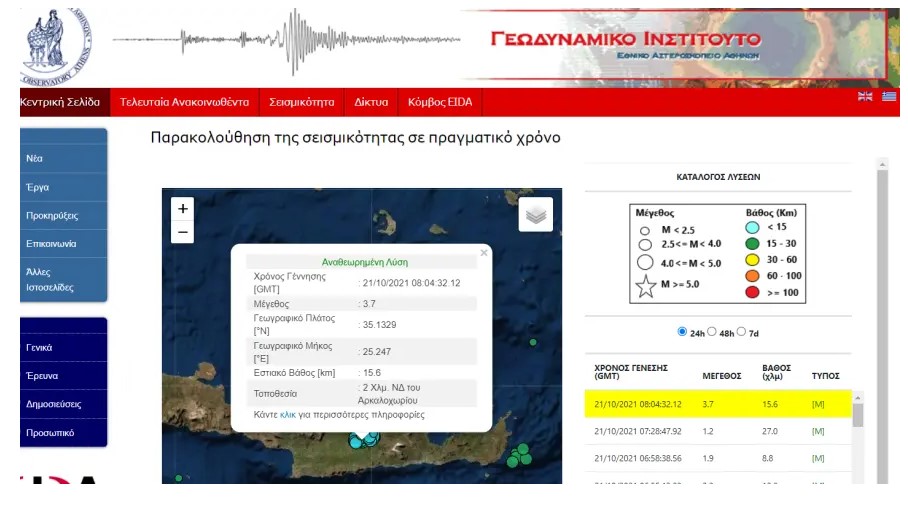908x518 pixels.
Task: Zoom out on the seismicity map
Action: 182,232
